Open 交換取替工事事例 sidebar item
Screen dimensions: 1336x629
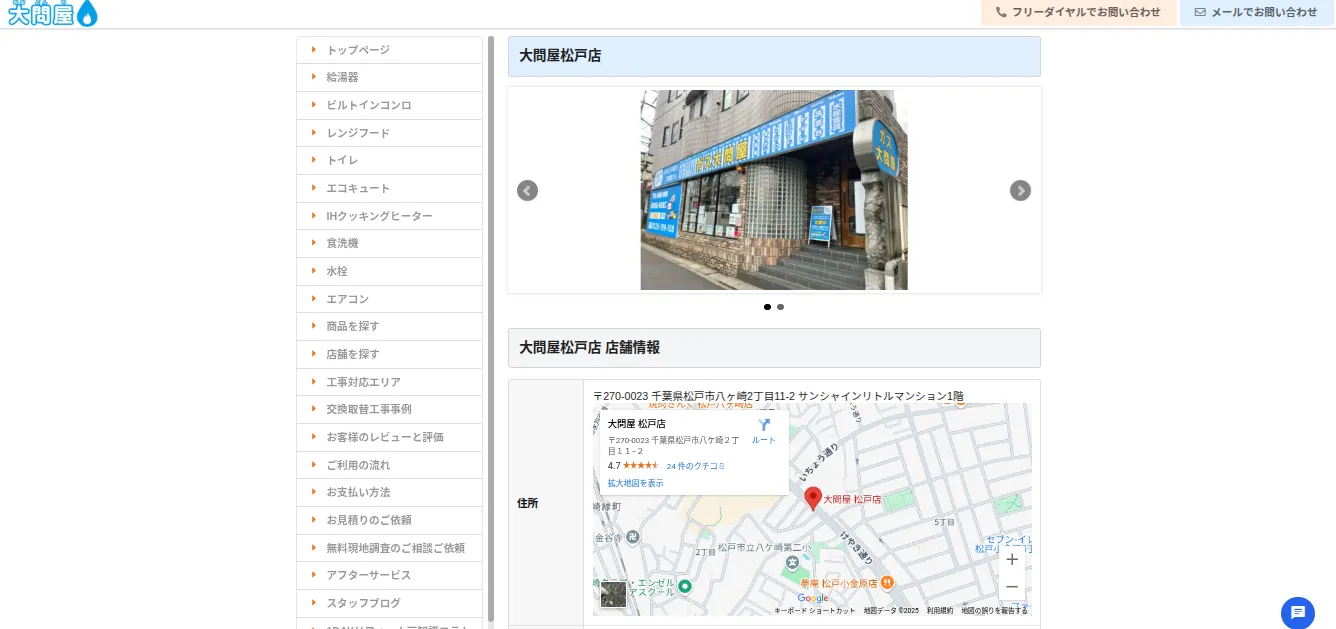pyautogui.click(x=389, y=409)
